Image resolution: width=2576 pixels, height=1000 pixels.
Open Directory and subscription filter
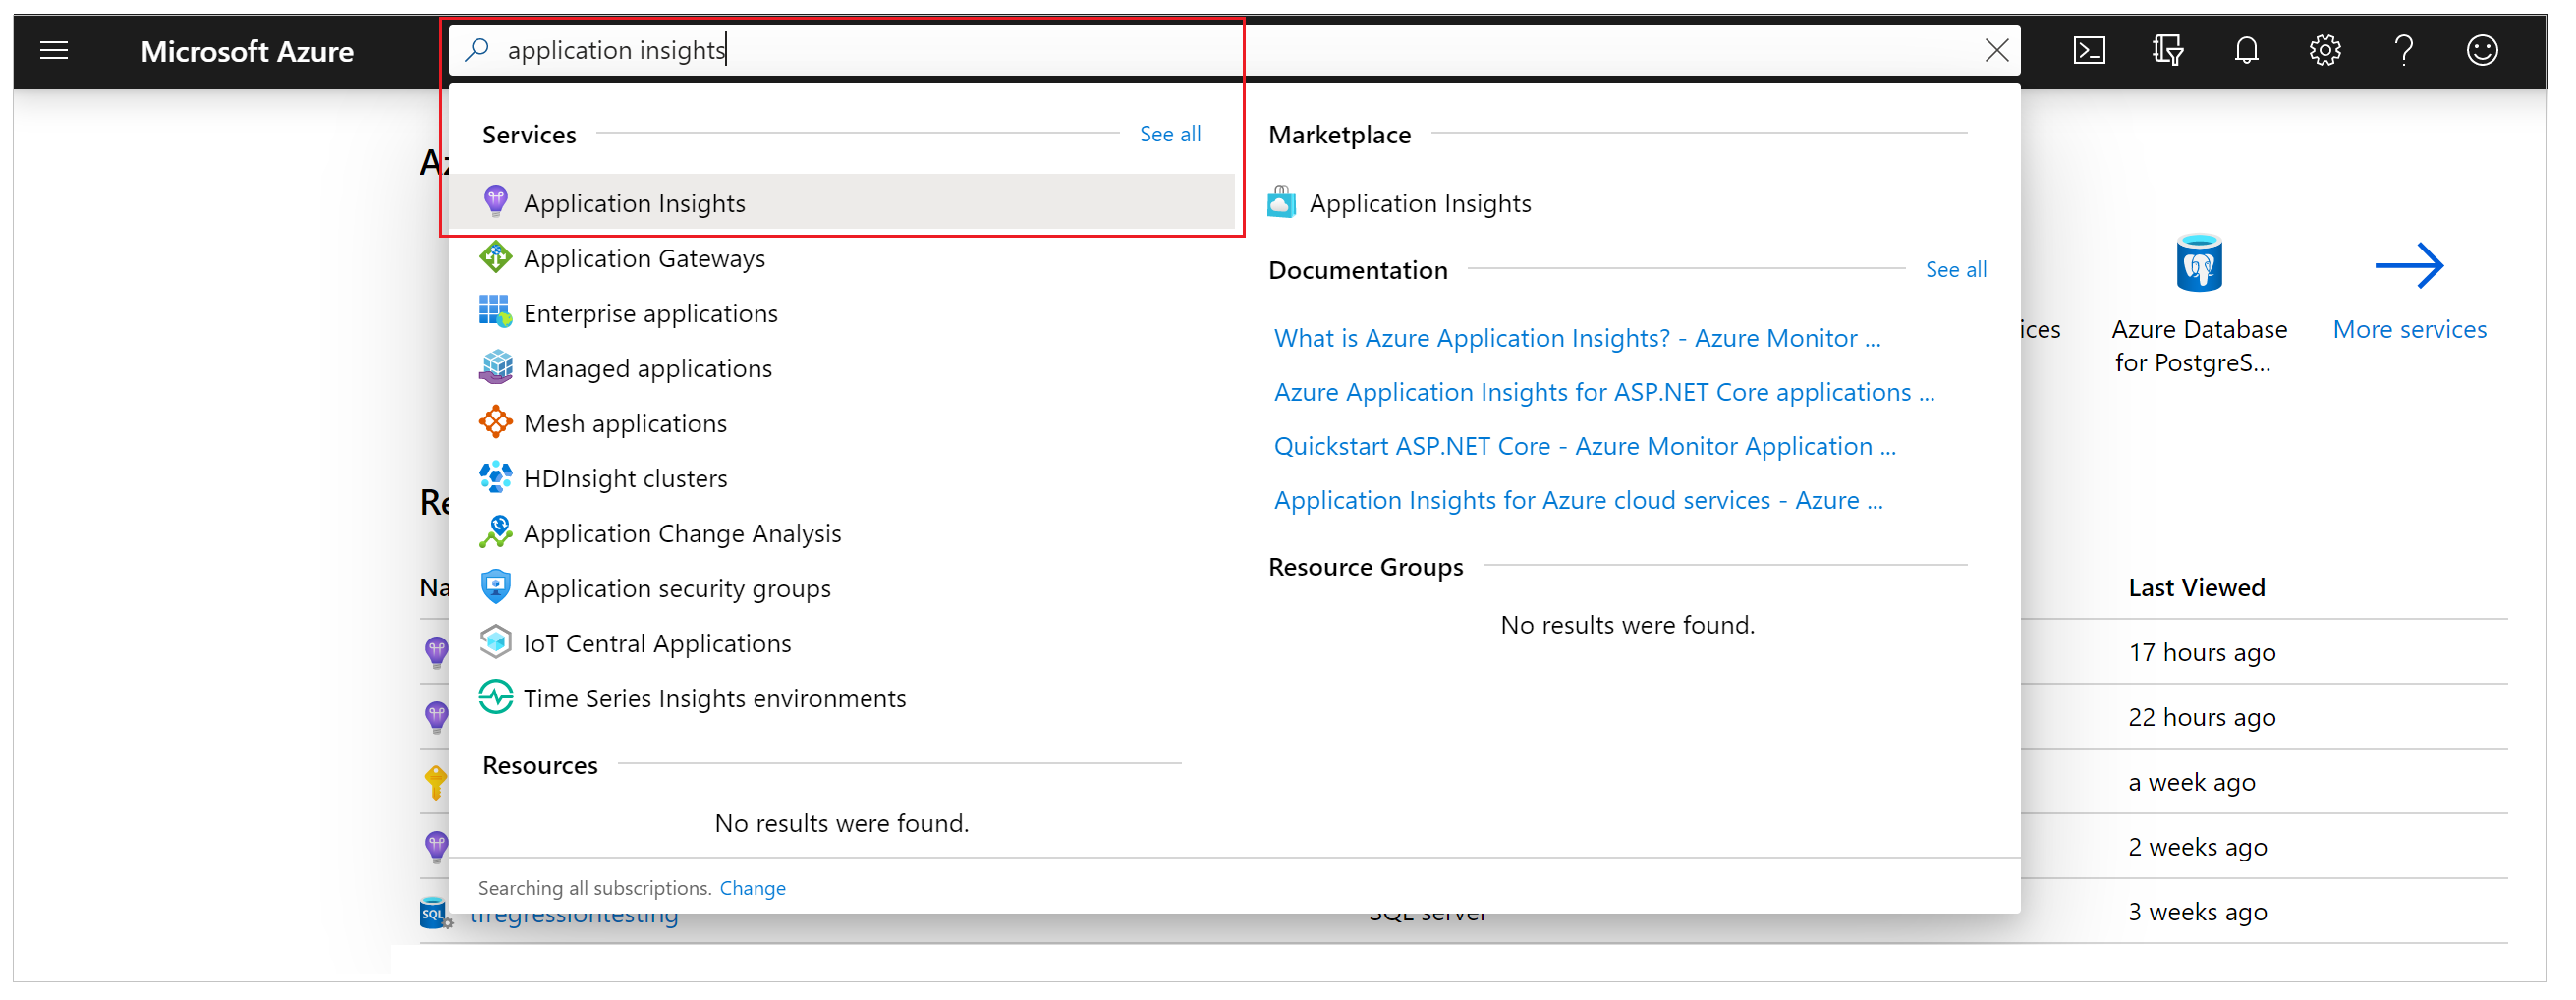[x=2168, y=50]
